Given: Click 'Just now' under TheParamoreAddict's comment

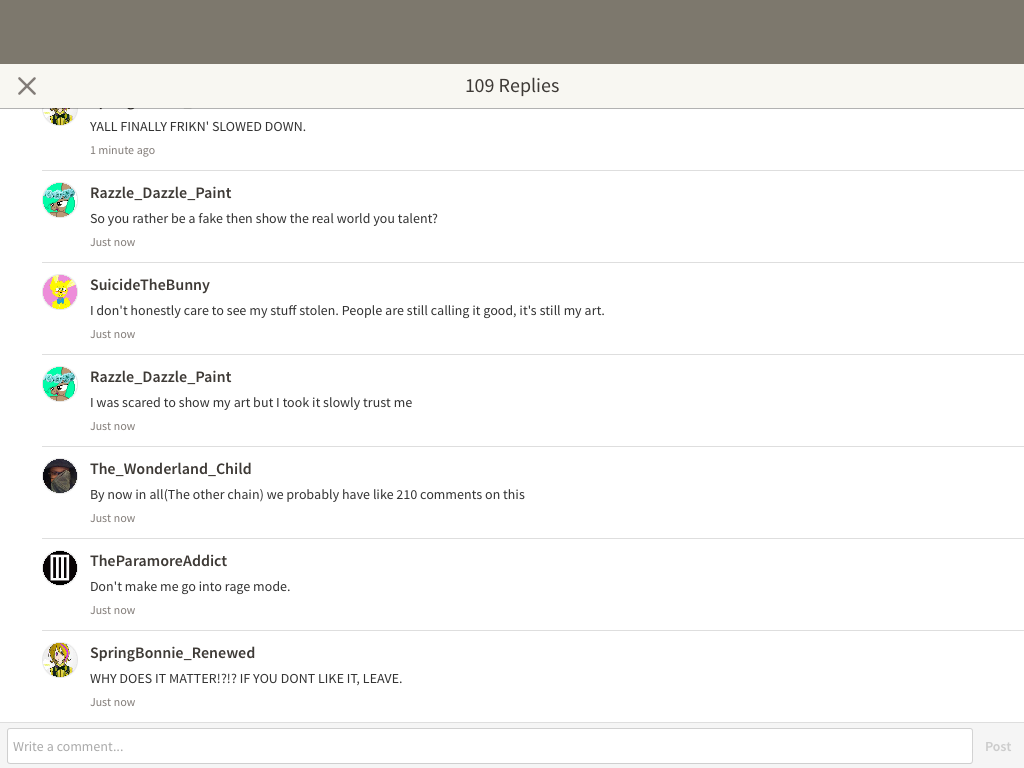Looking at the screenshot, I should [x=113, y=611].
